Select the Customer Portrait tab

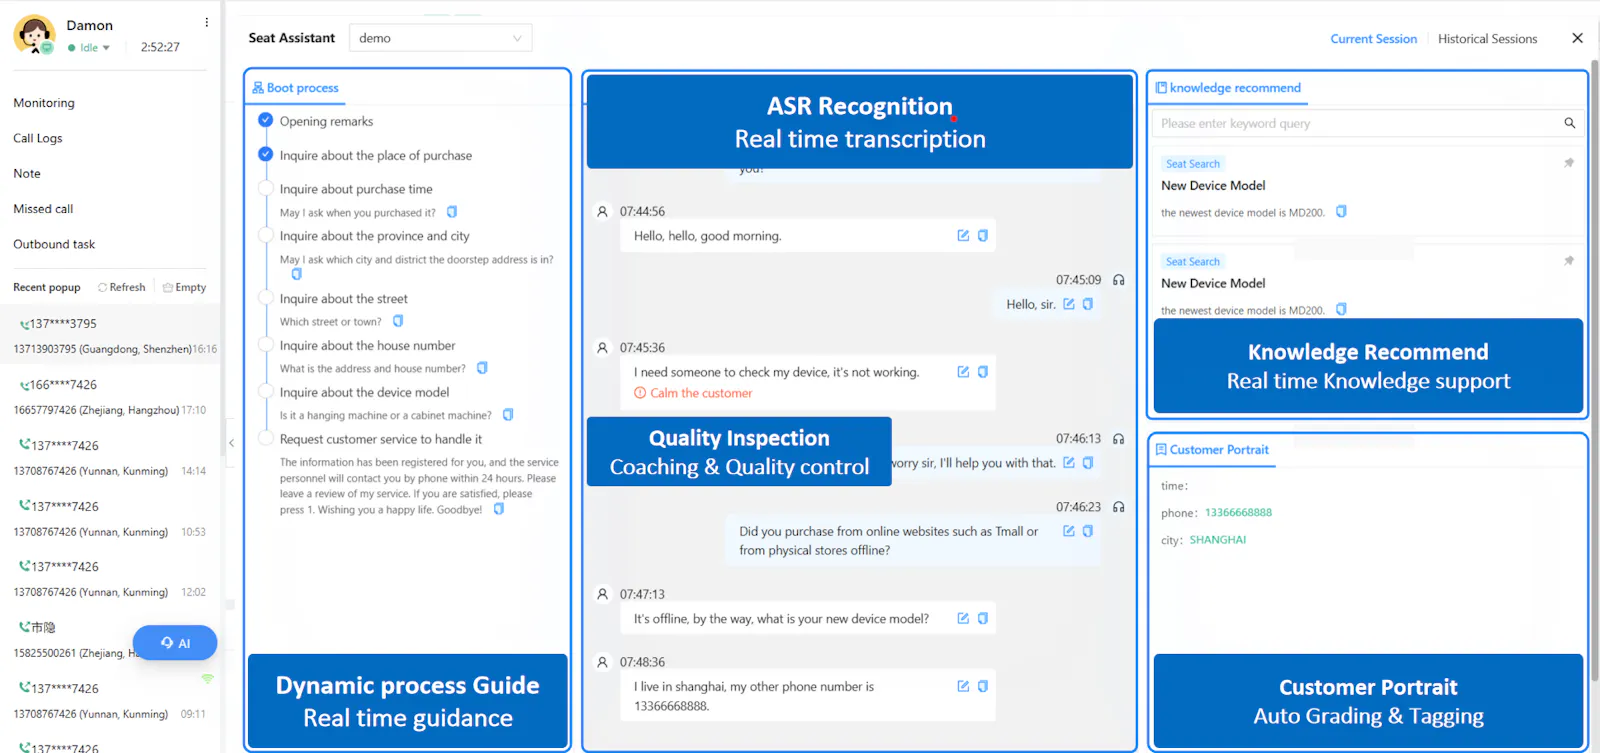point(1212,450)
